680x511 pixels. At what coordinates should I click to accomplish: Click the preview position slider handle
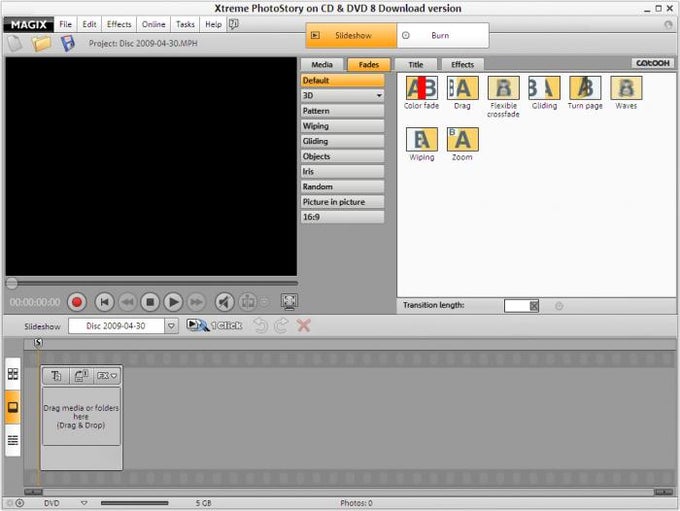[x=12, y=283]
